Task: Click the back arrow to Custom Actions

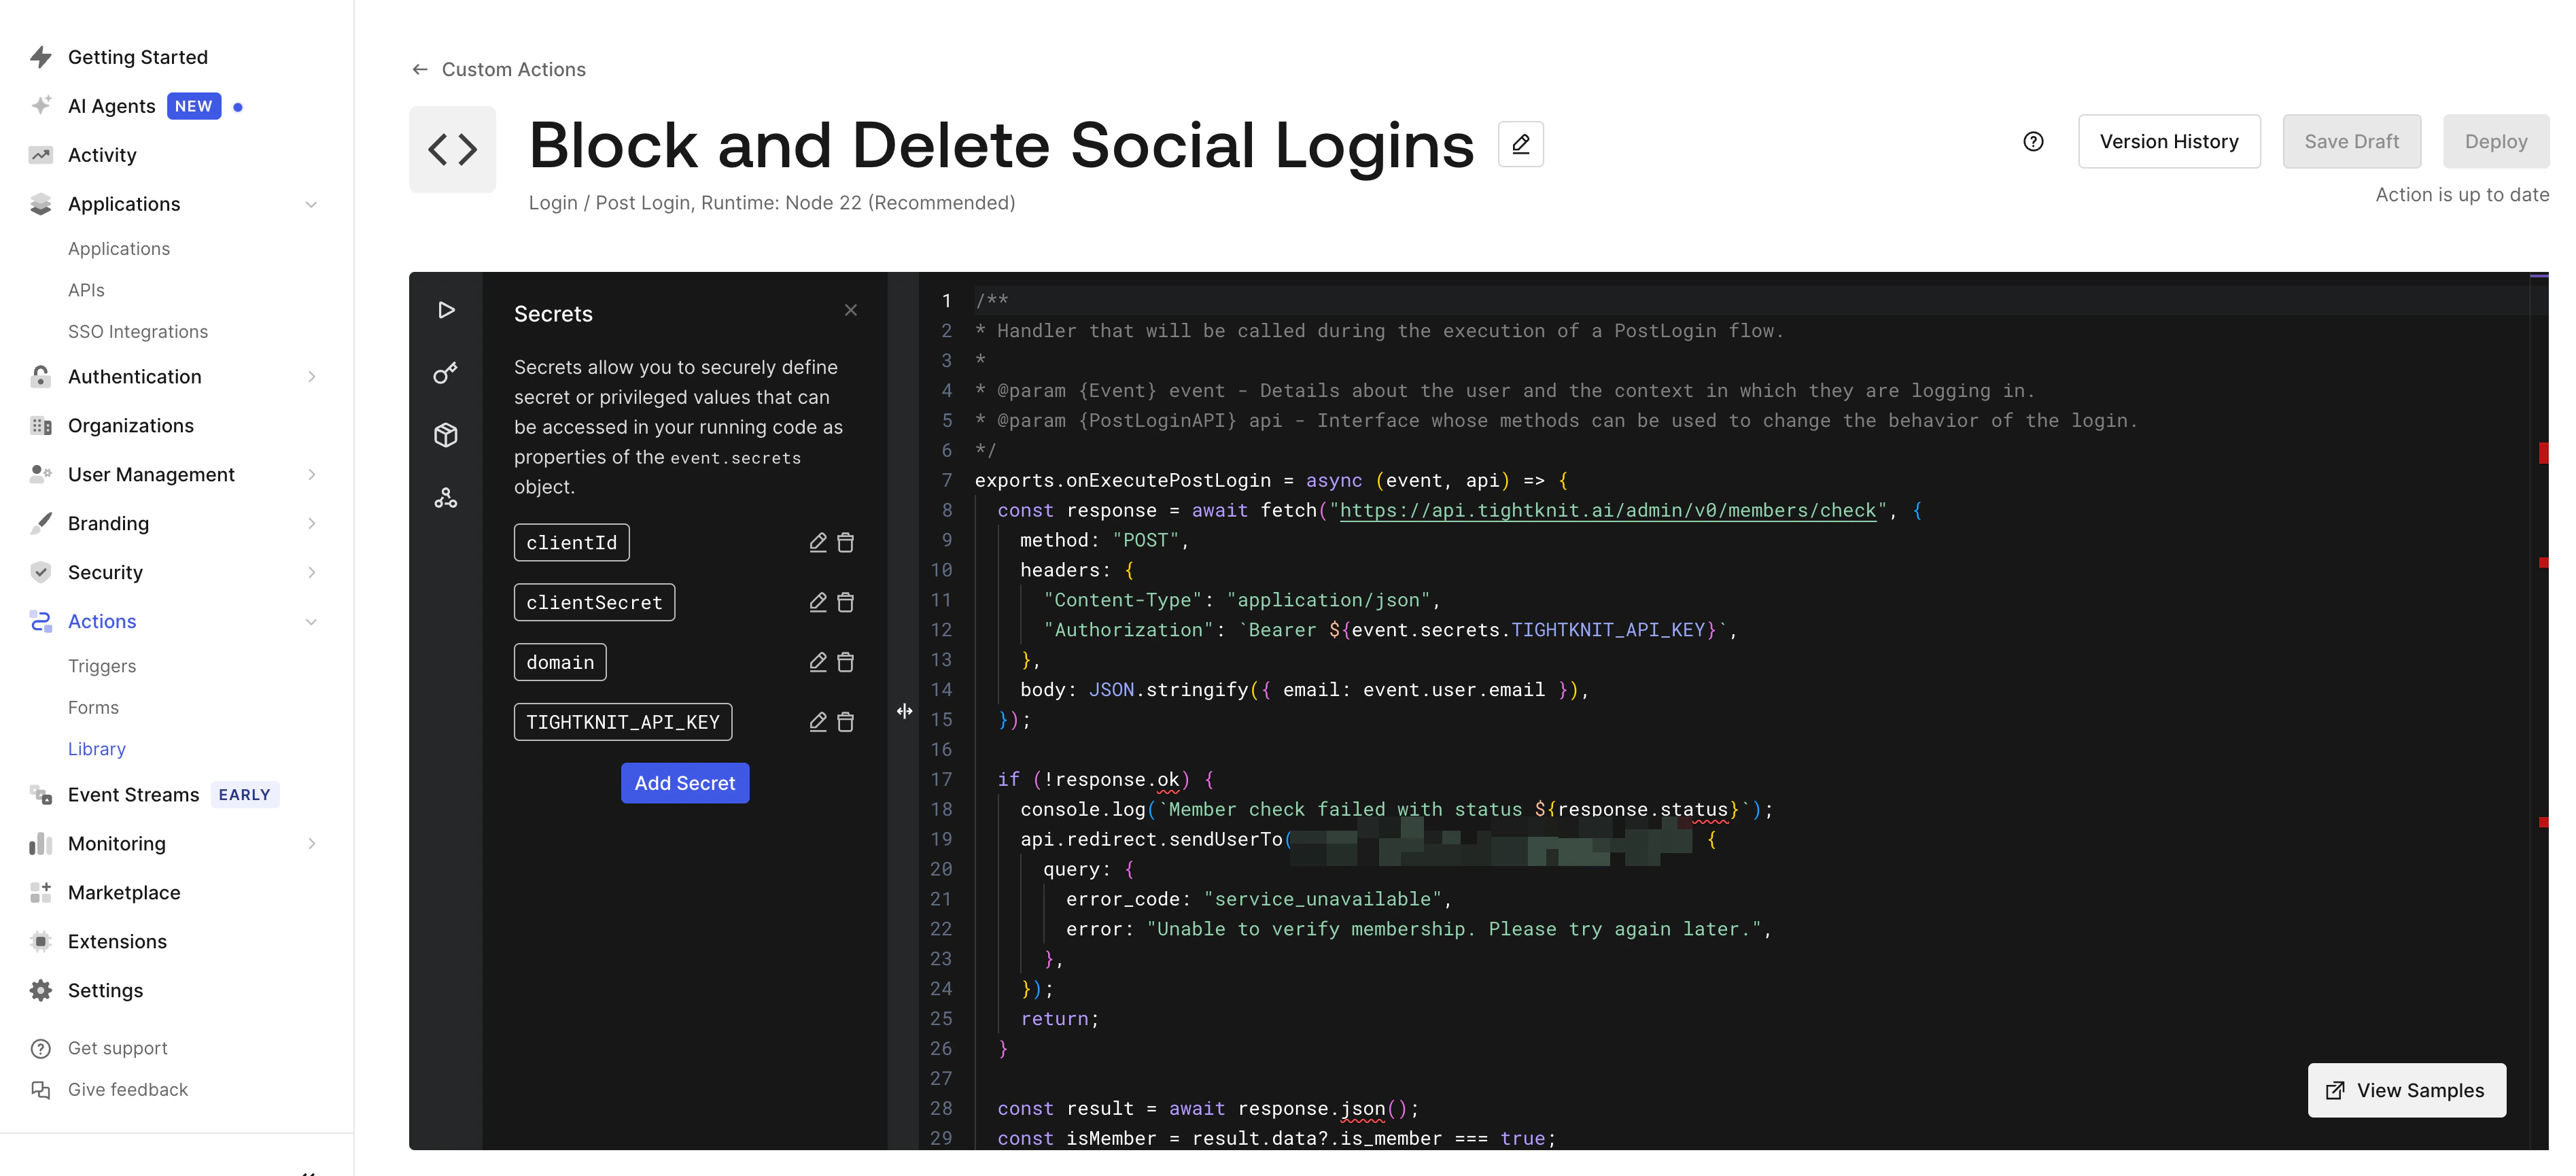Action: point(420,69)
